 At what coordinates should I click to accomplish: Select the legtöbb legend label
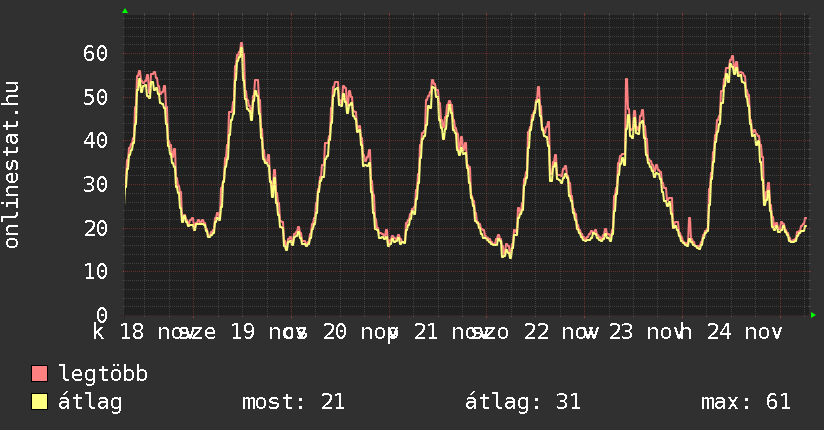[104, 375]
